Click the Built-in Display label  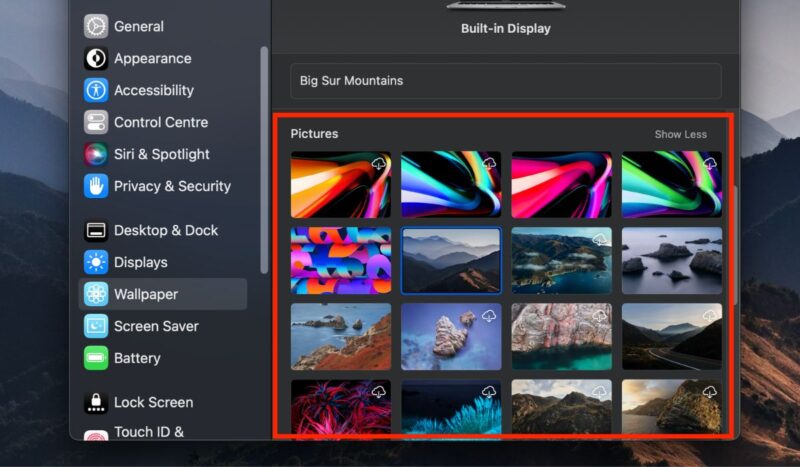coord(506,29)
